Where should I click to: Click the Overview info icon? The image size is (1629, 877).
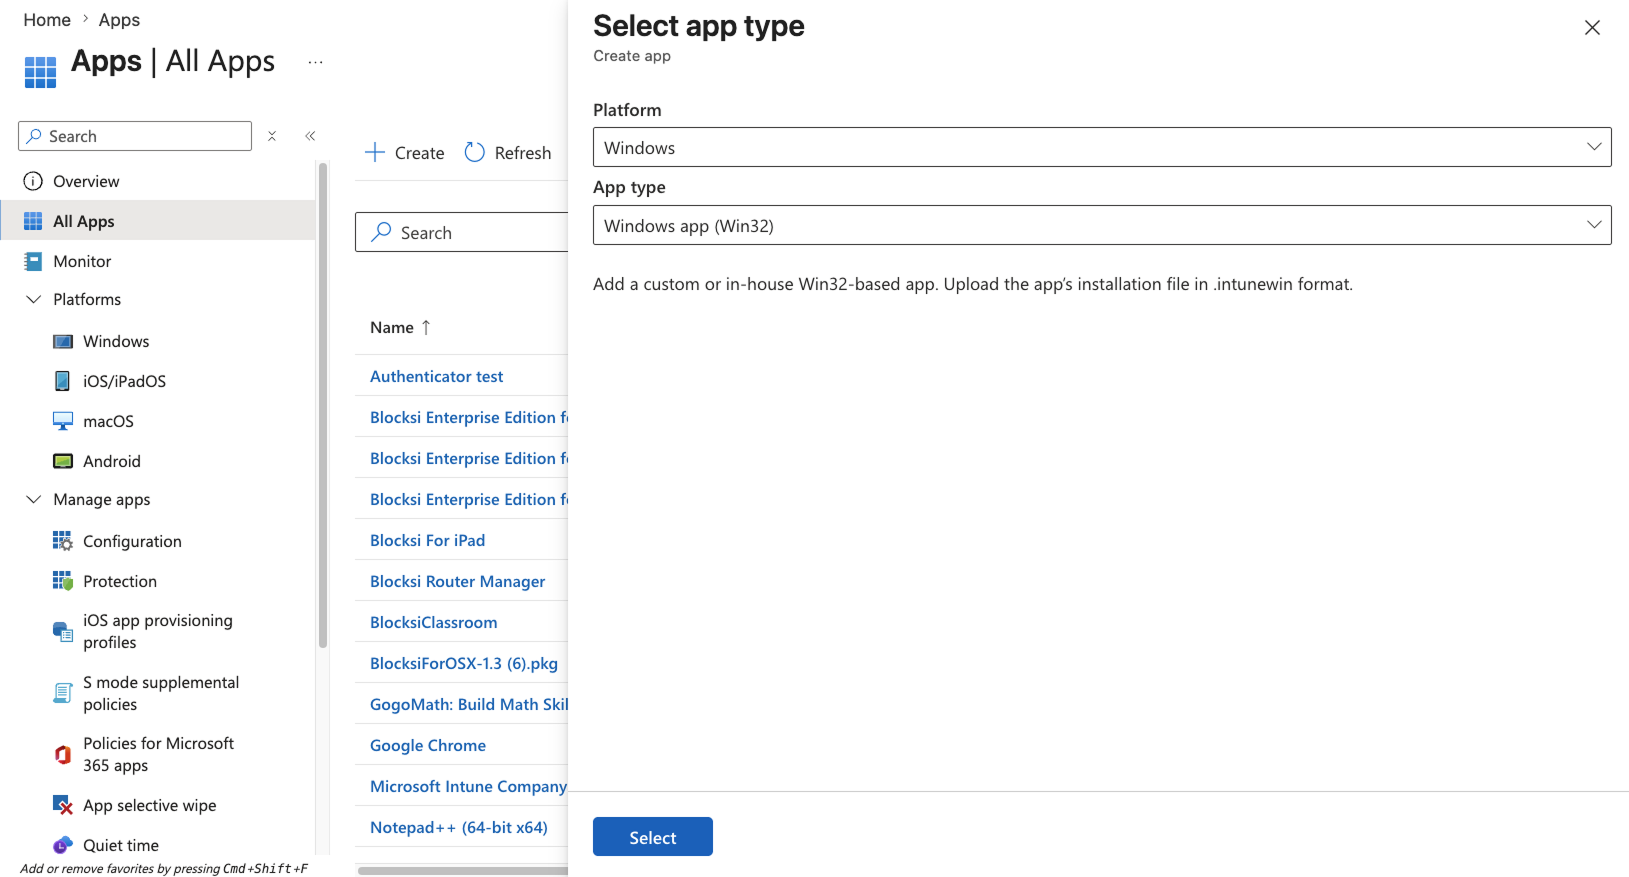(33, 181)
